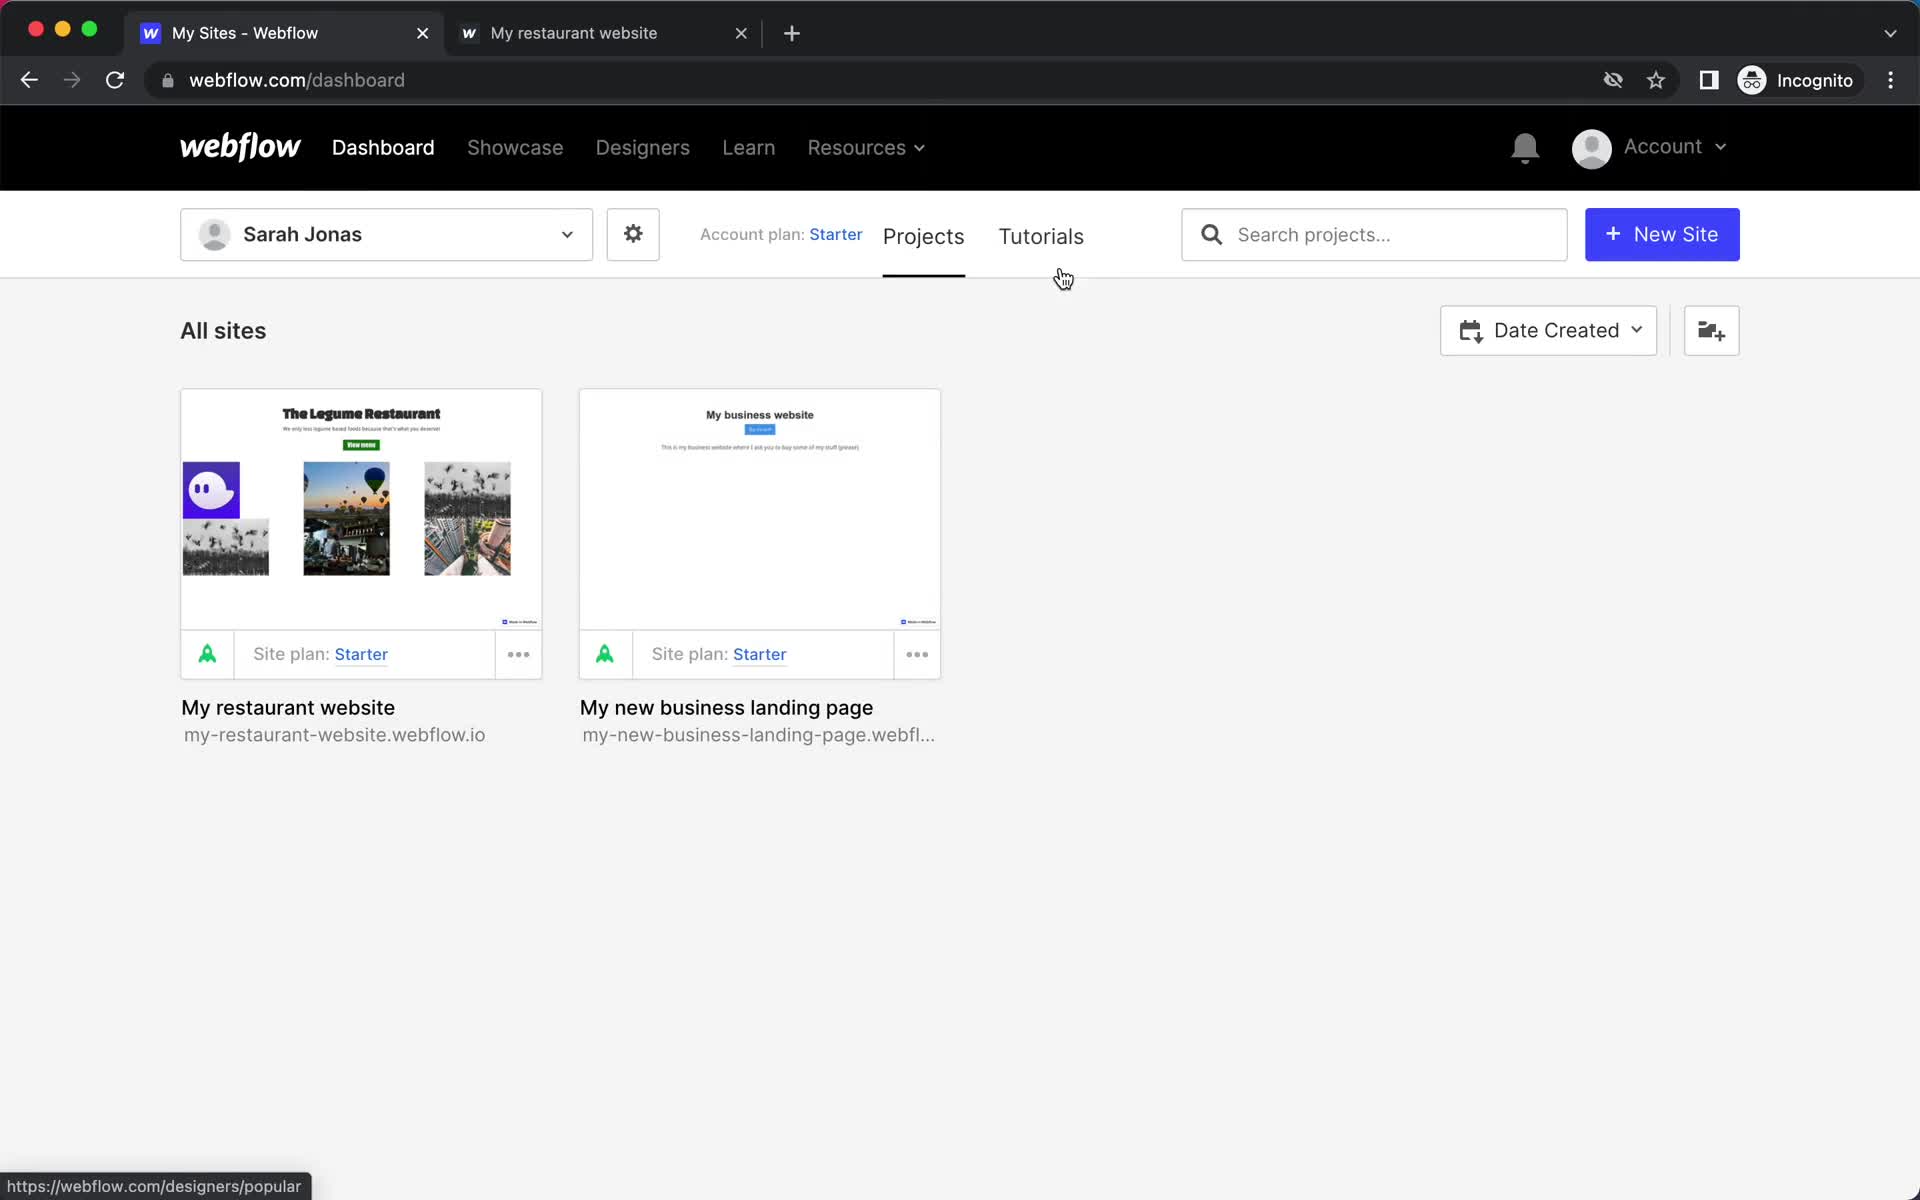Click the search projects input field
Screen dimensions: 1920x1200
1374,234
